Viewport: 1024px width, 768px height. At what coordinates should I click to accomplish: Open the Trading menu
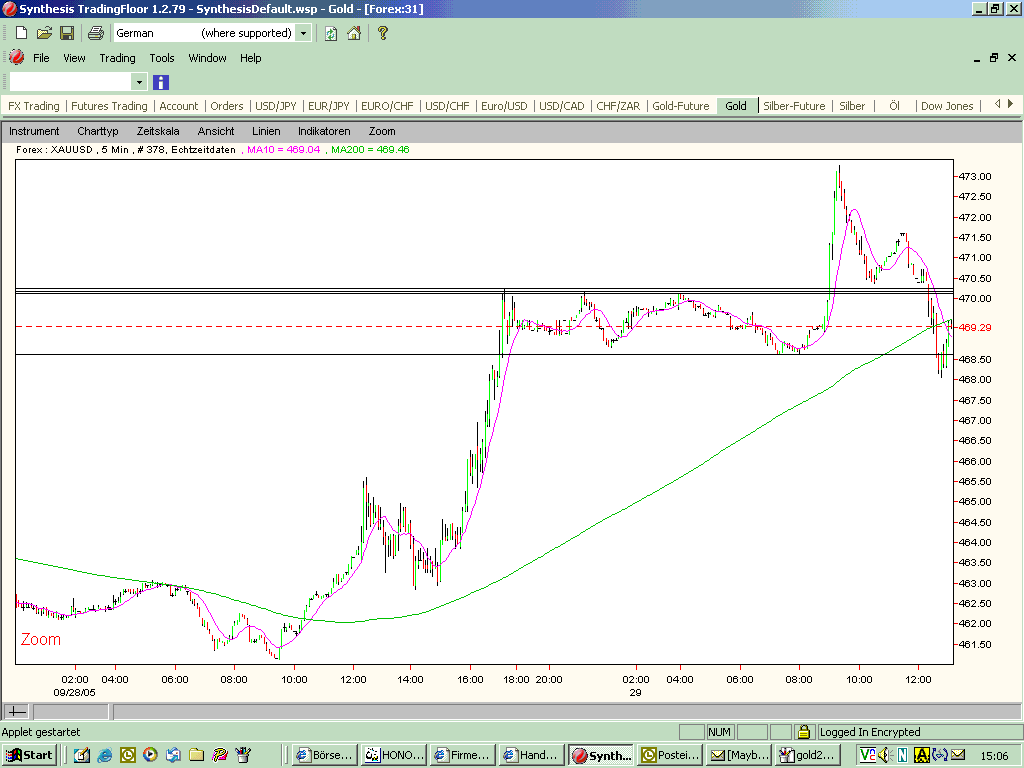point(117,58)
